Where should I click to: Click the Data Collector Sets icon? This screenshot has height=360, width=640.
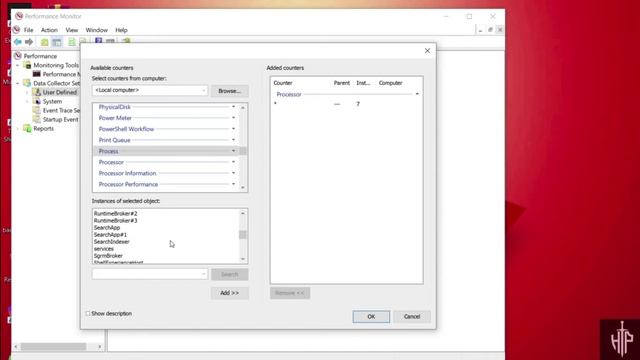[27, 83]
